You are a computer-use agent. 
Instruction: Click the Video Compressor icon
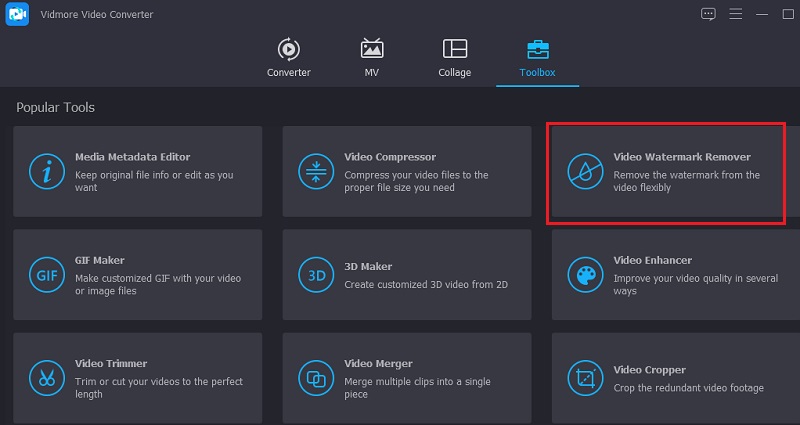(315, 171)
